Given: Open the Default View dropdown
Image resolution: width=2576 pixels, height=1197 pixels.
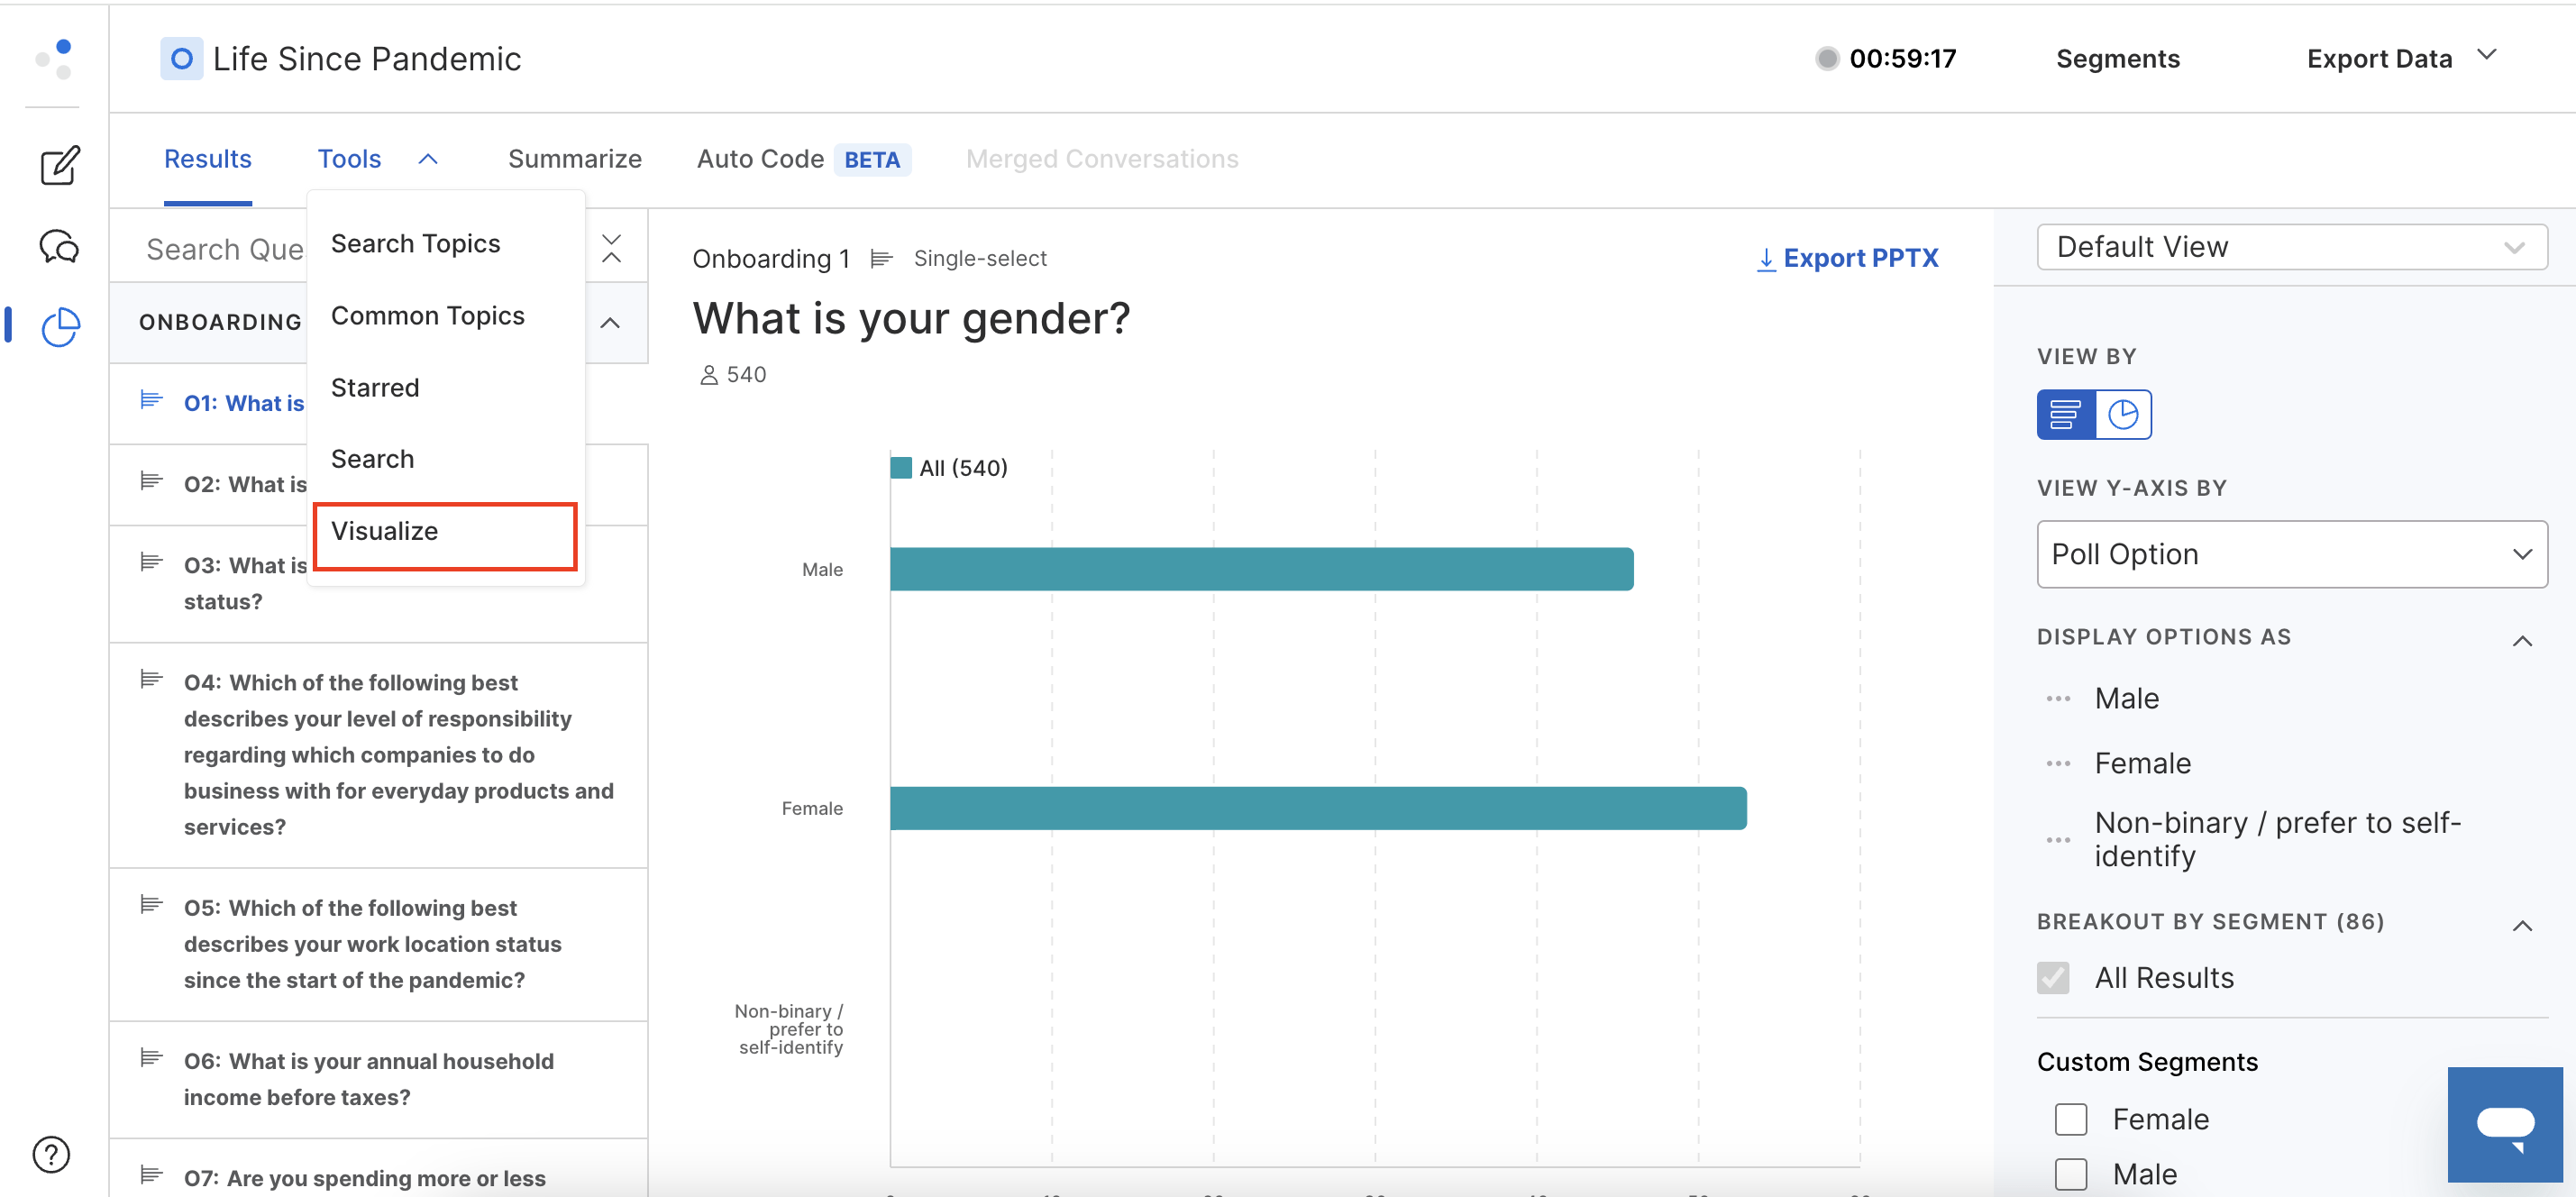Looking at the screenshot, I should 2291,247.
